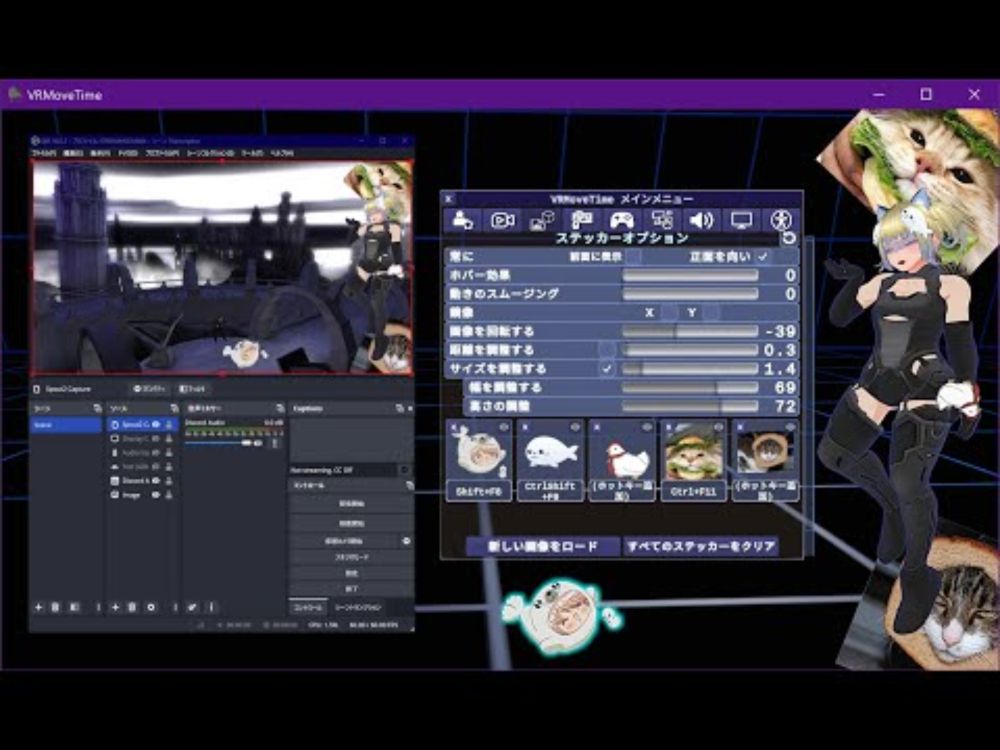The height and width of the screenshot is (750, 1000).
Task: Click the フィルタ button in OBS source toolbar
Action: 192,388
